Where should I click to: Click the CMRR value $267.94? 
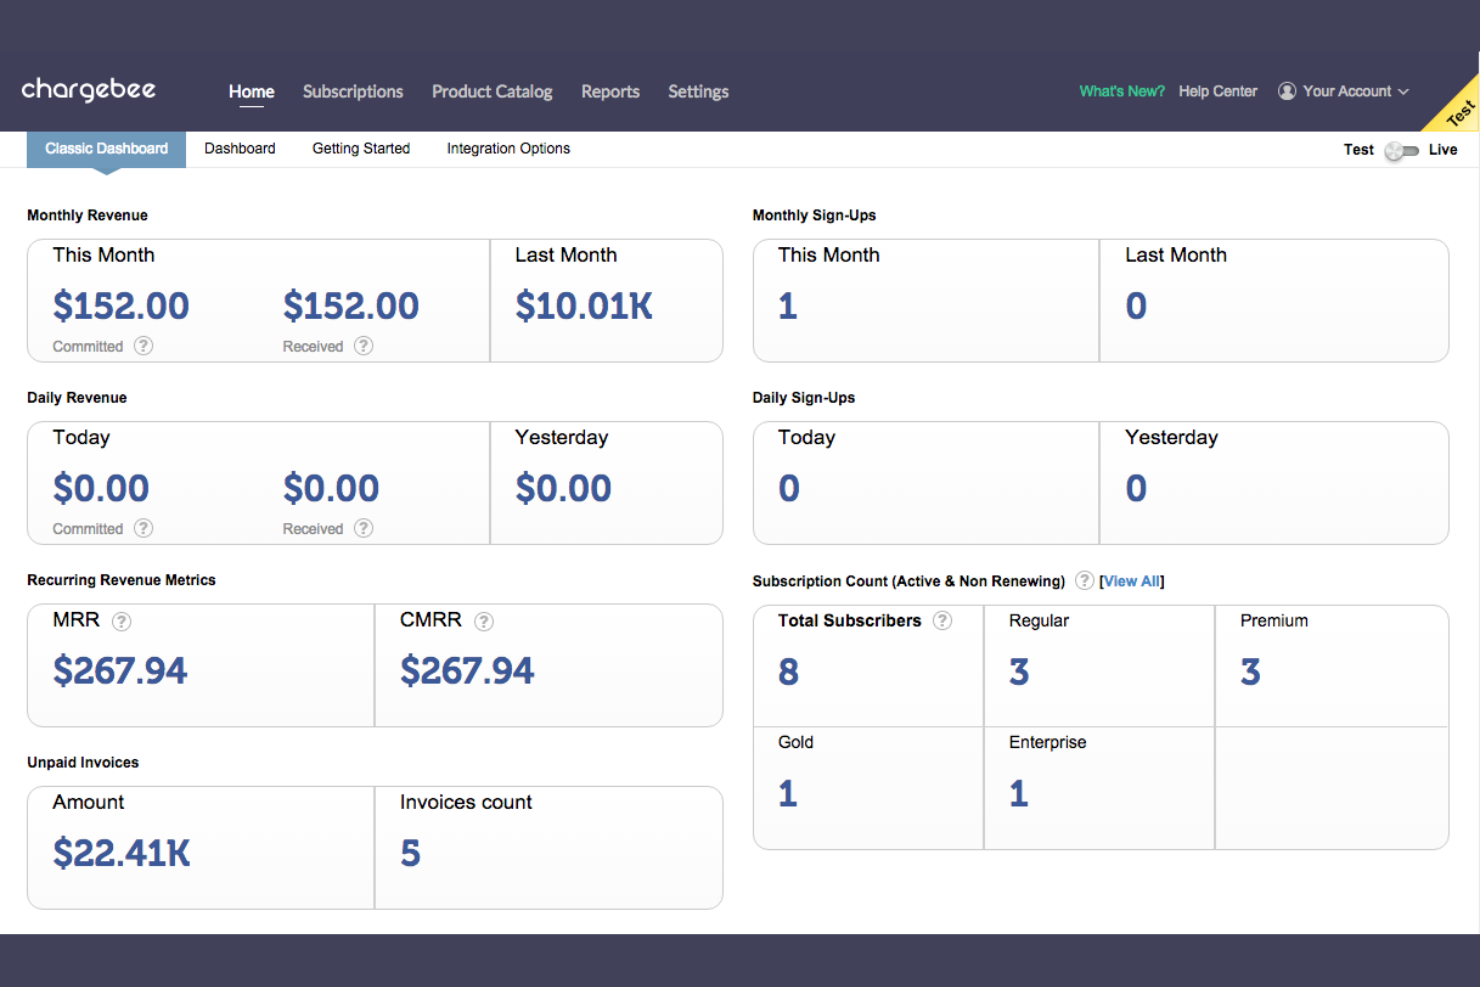pyautogui.click(x=467, y=671)
